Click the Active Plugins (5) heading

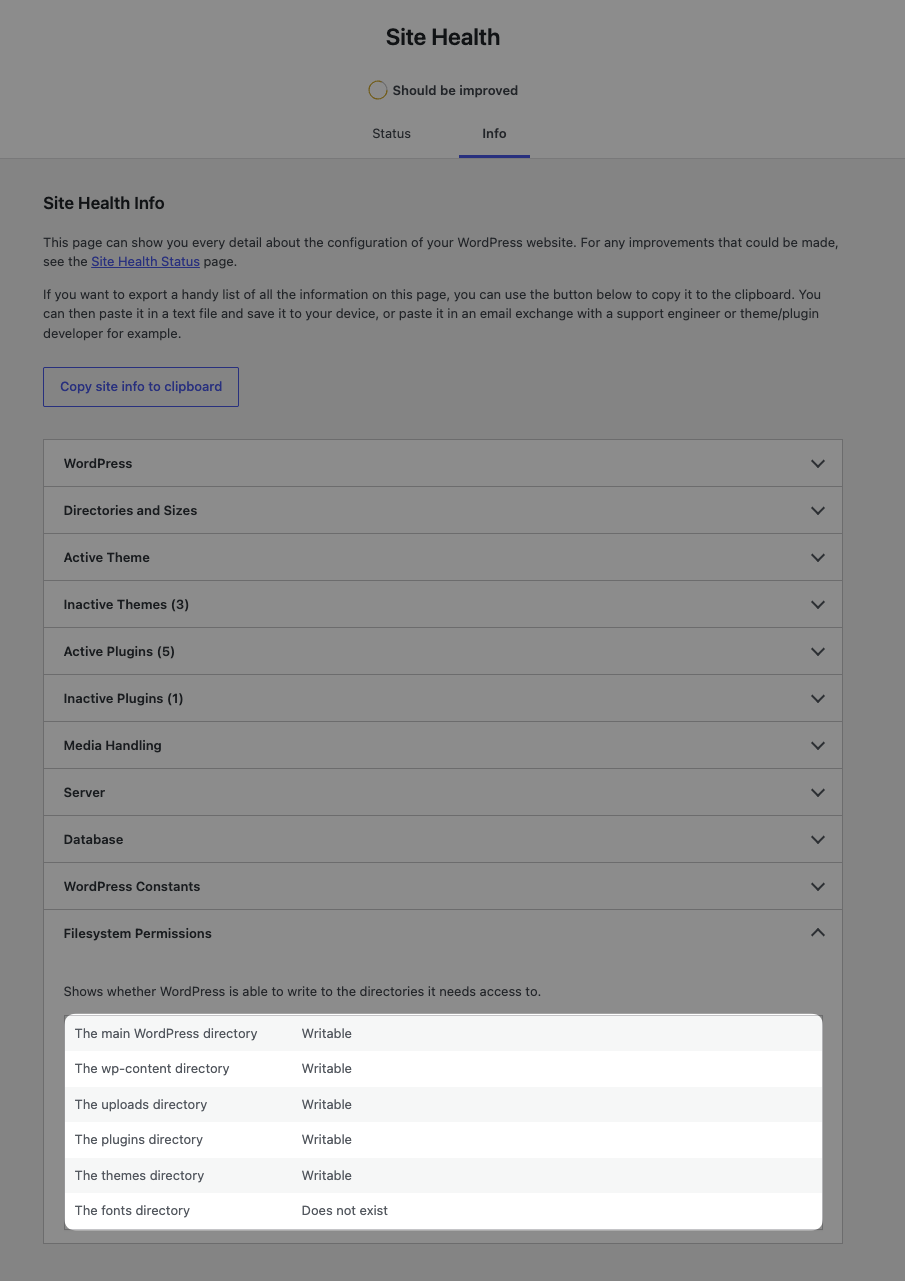[x=119, y=652]
